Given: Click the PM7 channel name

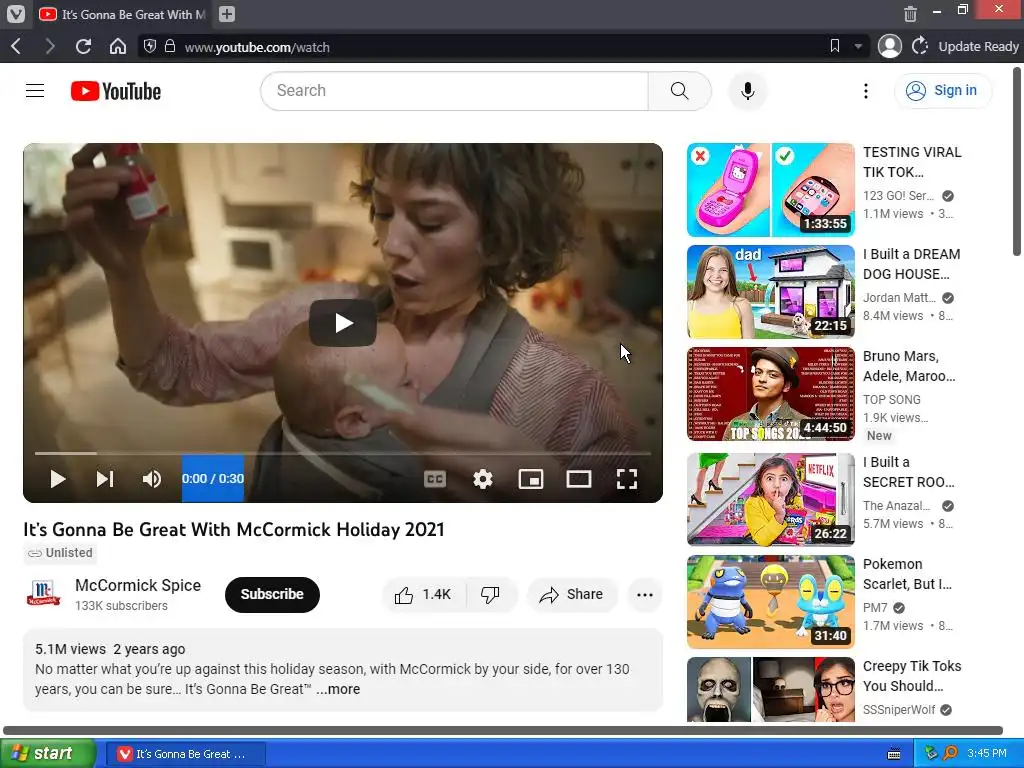Looking at the screenshot, I should tap(875, 607).
